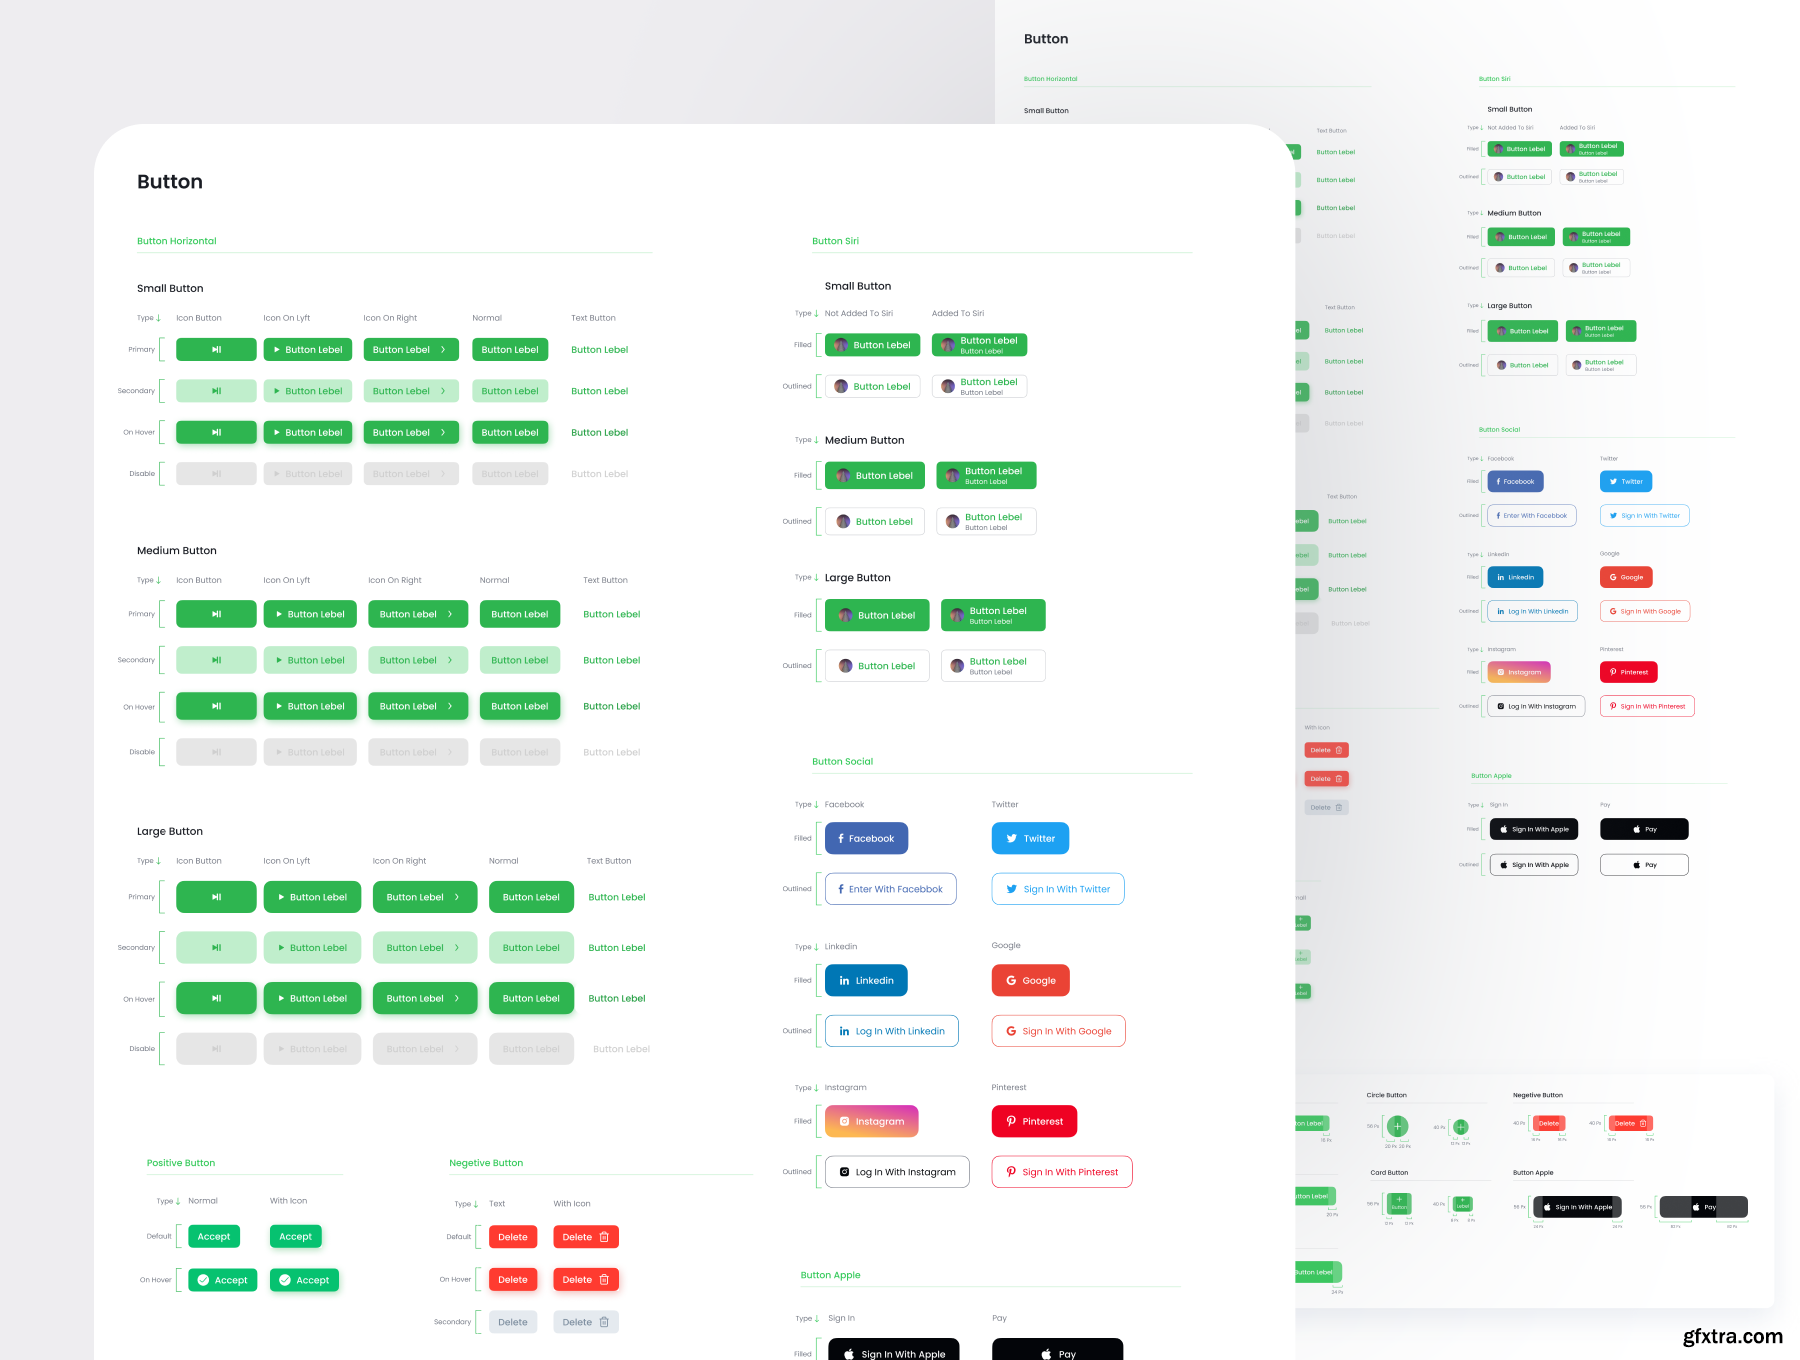Click the primary icon-only play button under Small Button

pyautogui.click(x=216, y=350)
